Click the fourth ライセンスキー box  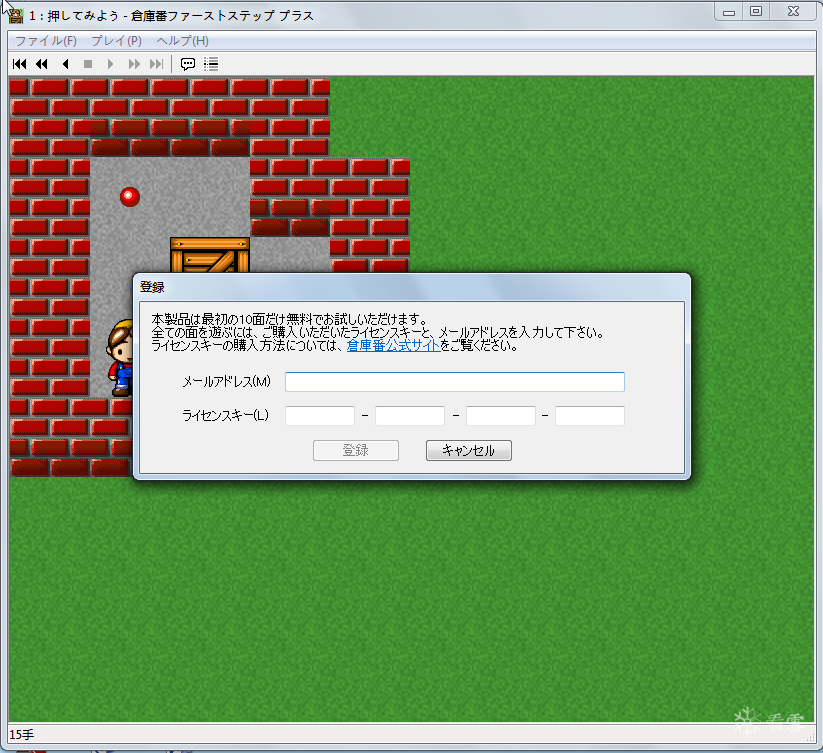click(x=590, y=416)
